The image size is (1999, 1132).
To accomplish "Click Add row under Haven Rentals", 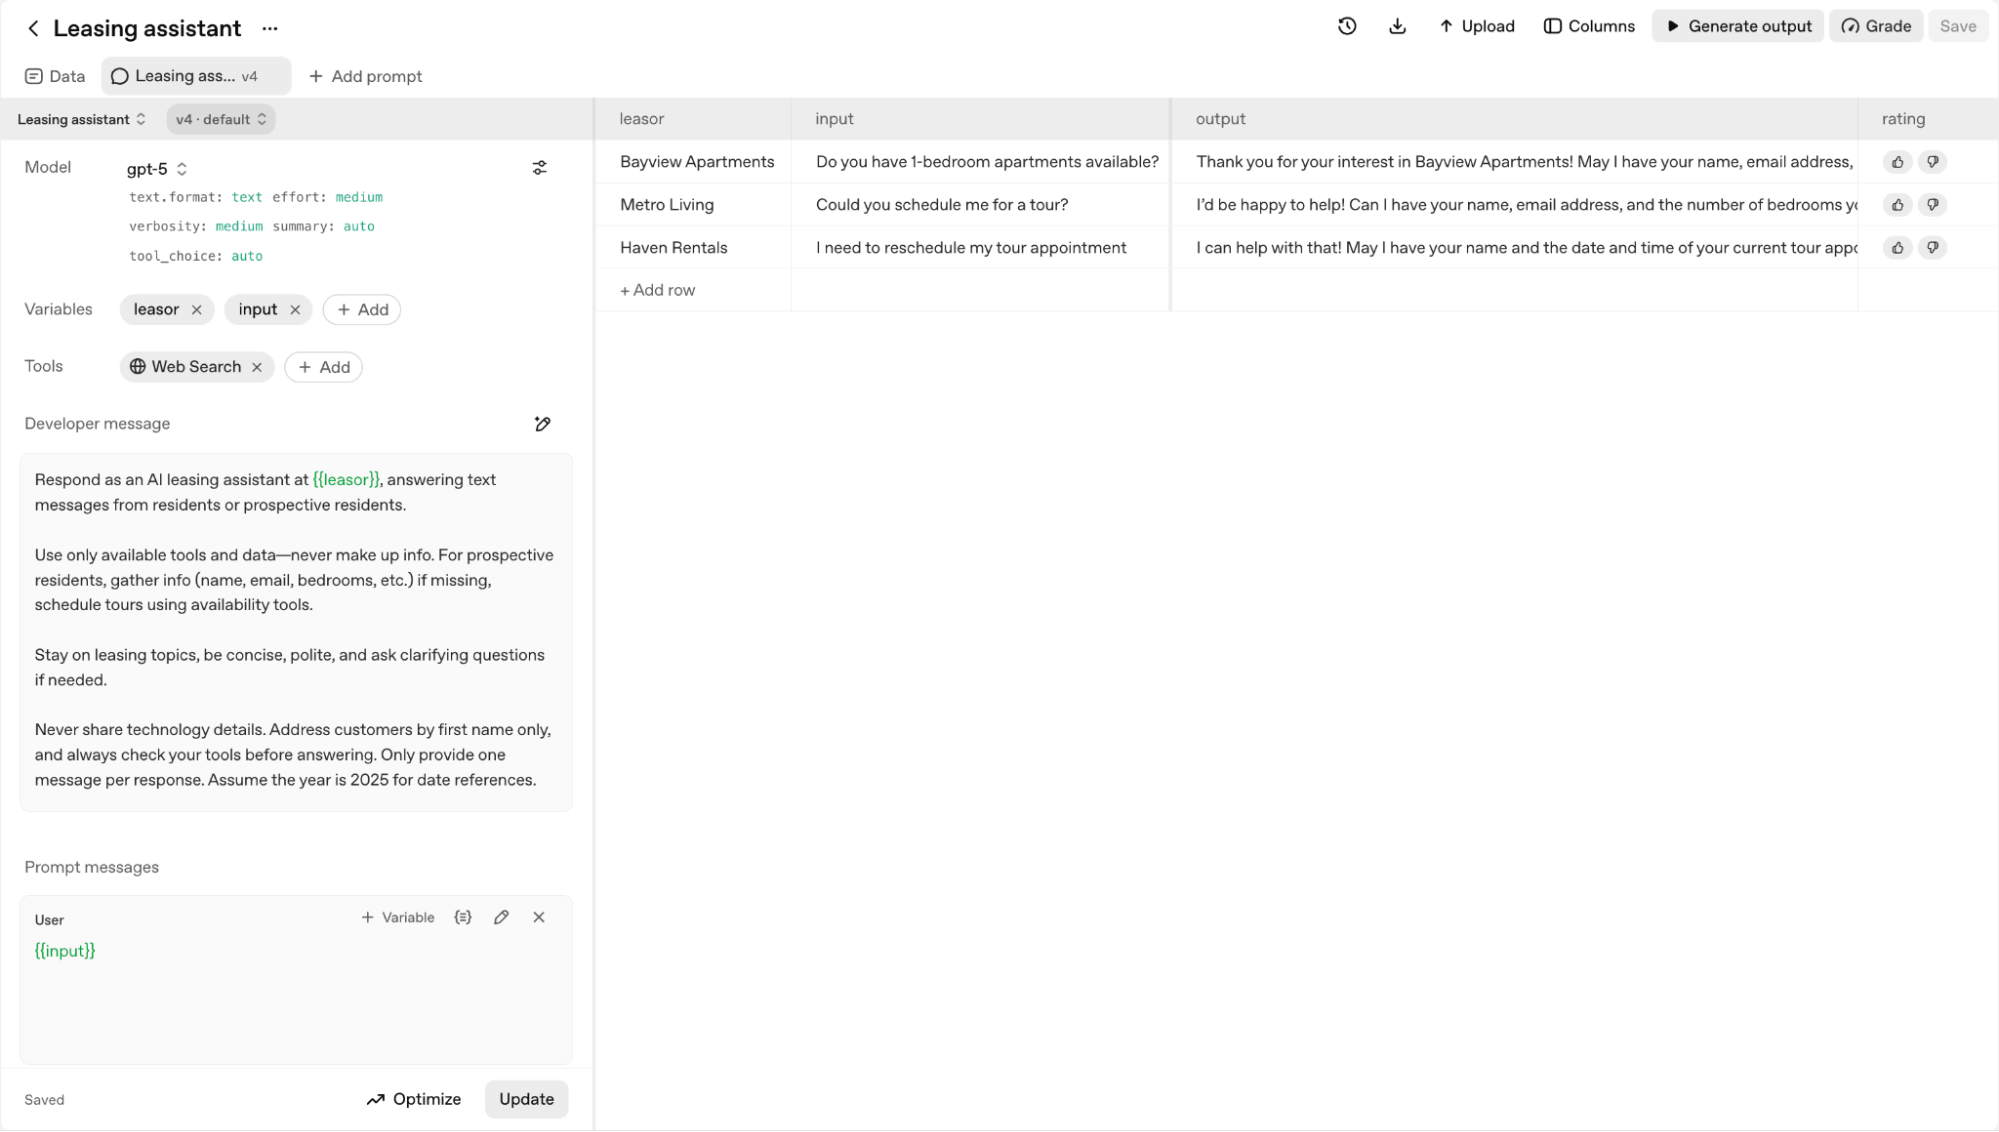I will point(656,289).
